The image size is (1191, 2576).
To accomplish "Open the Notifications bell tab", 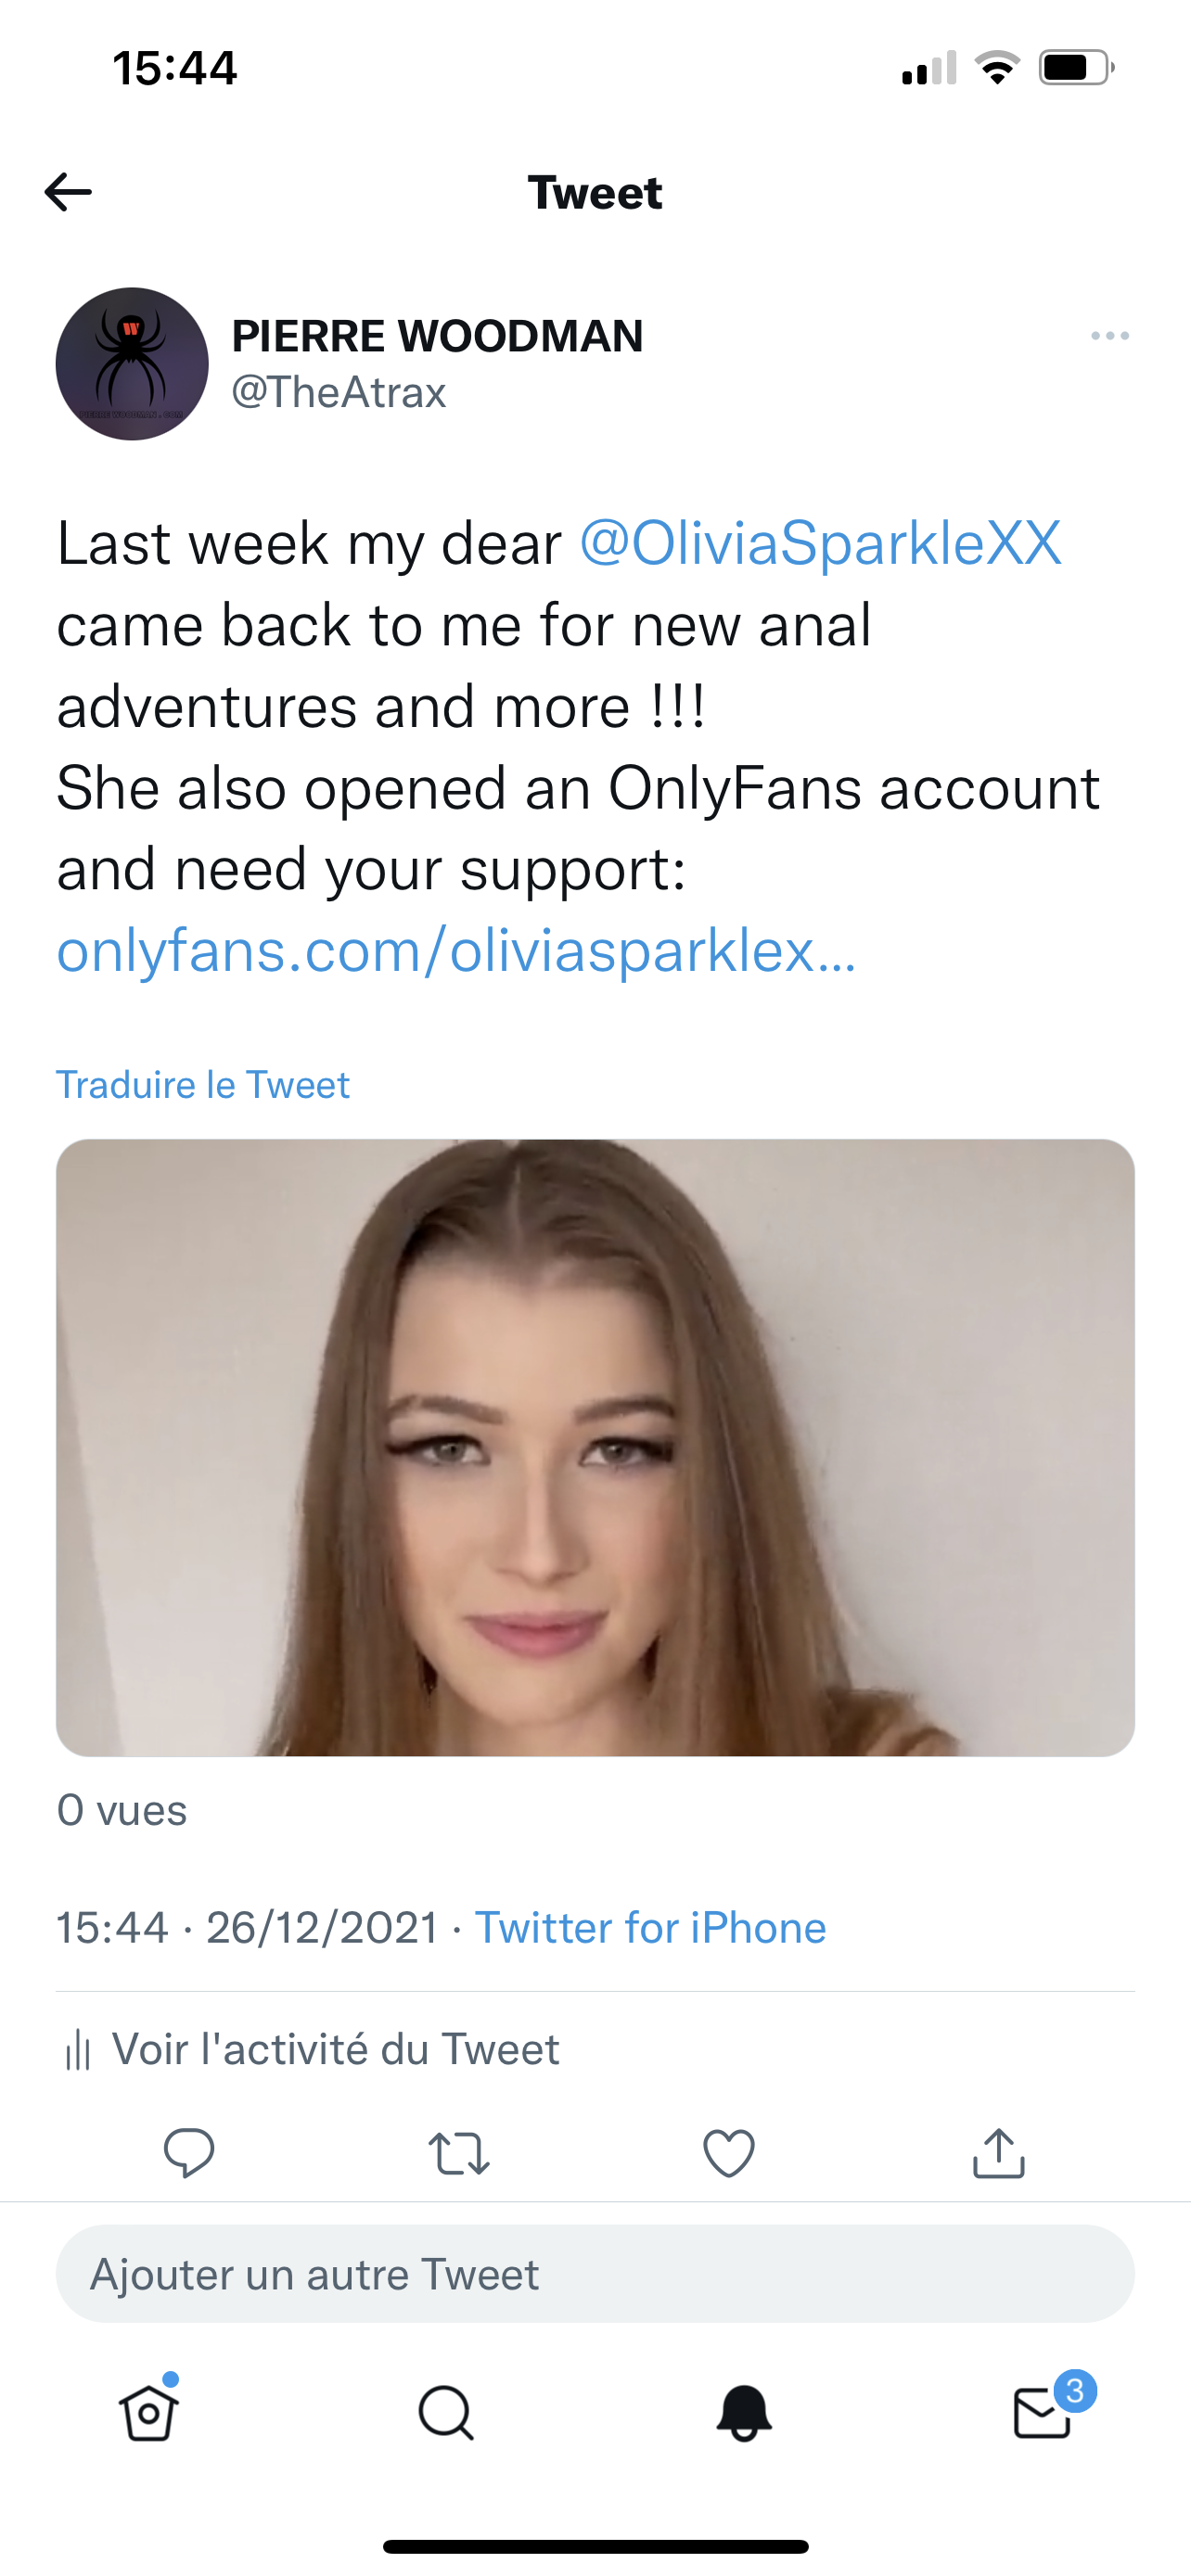I will tap(744, 2413).
